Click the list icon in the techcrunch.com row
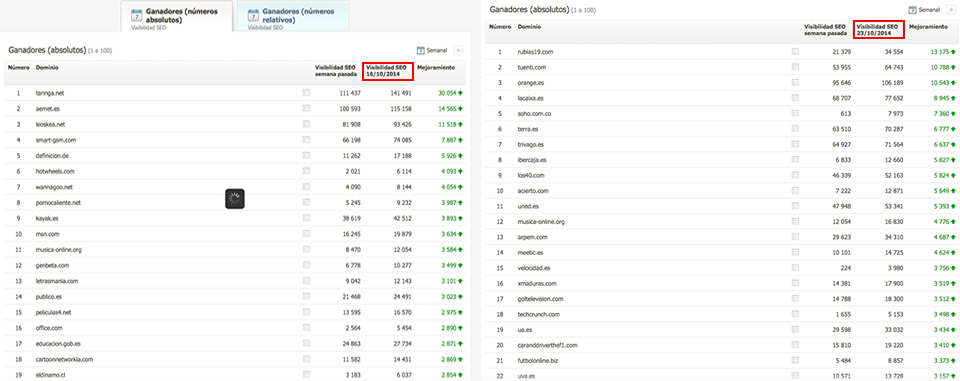The width and height of the screenshot is (960, 381). [x=795, y=315]
